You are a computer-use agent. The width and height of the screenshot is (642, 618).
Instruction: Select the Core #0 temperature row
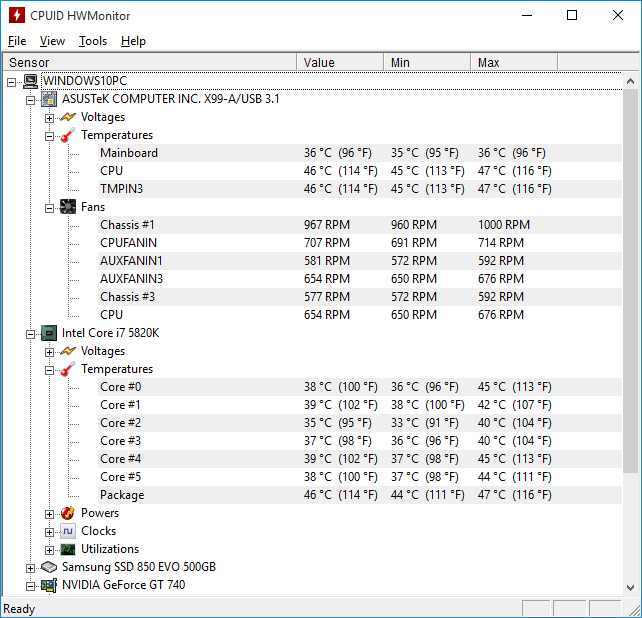(x=360, y=387)
